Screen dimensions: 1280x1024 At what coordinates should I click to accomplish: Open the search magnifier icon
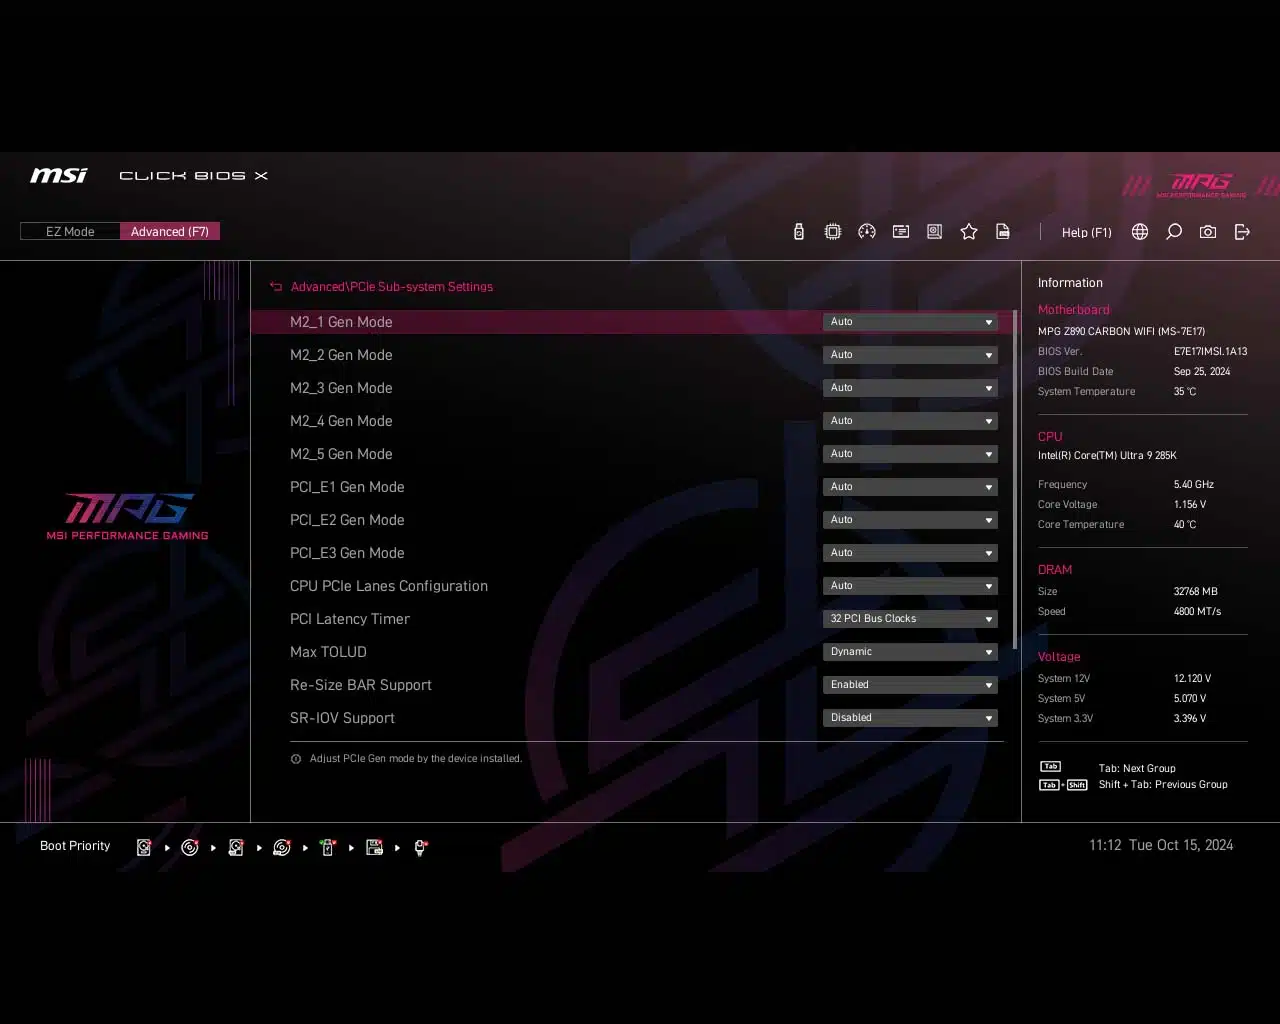tap(1174, 232)
